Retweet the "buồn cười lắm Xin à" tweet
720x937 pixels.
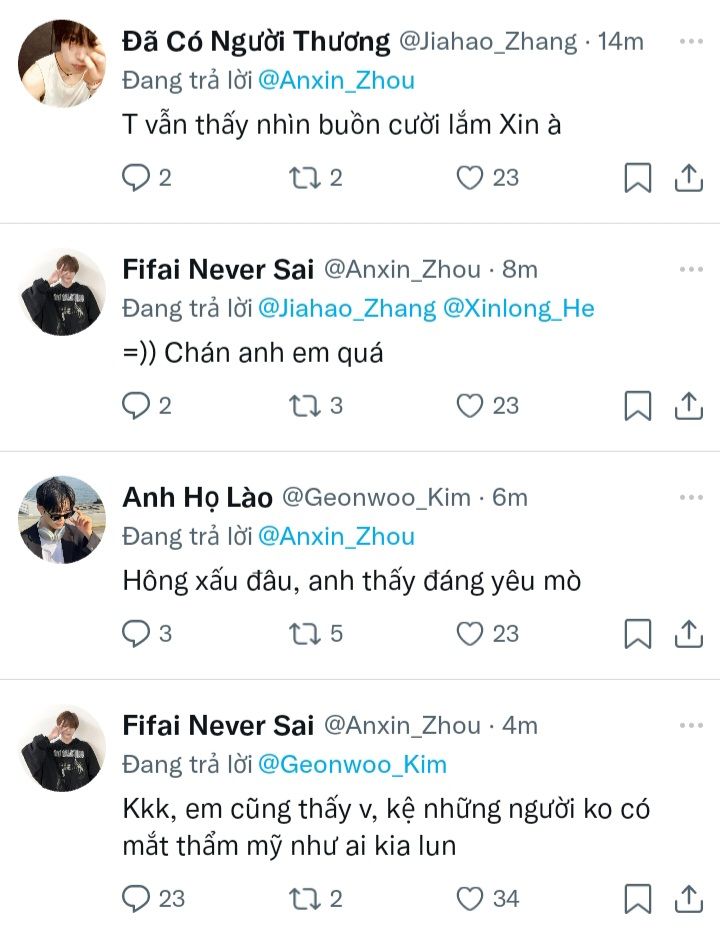click(301, 178)
